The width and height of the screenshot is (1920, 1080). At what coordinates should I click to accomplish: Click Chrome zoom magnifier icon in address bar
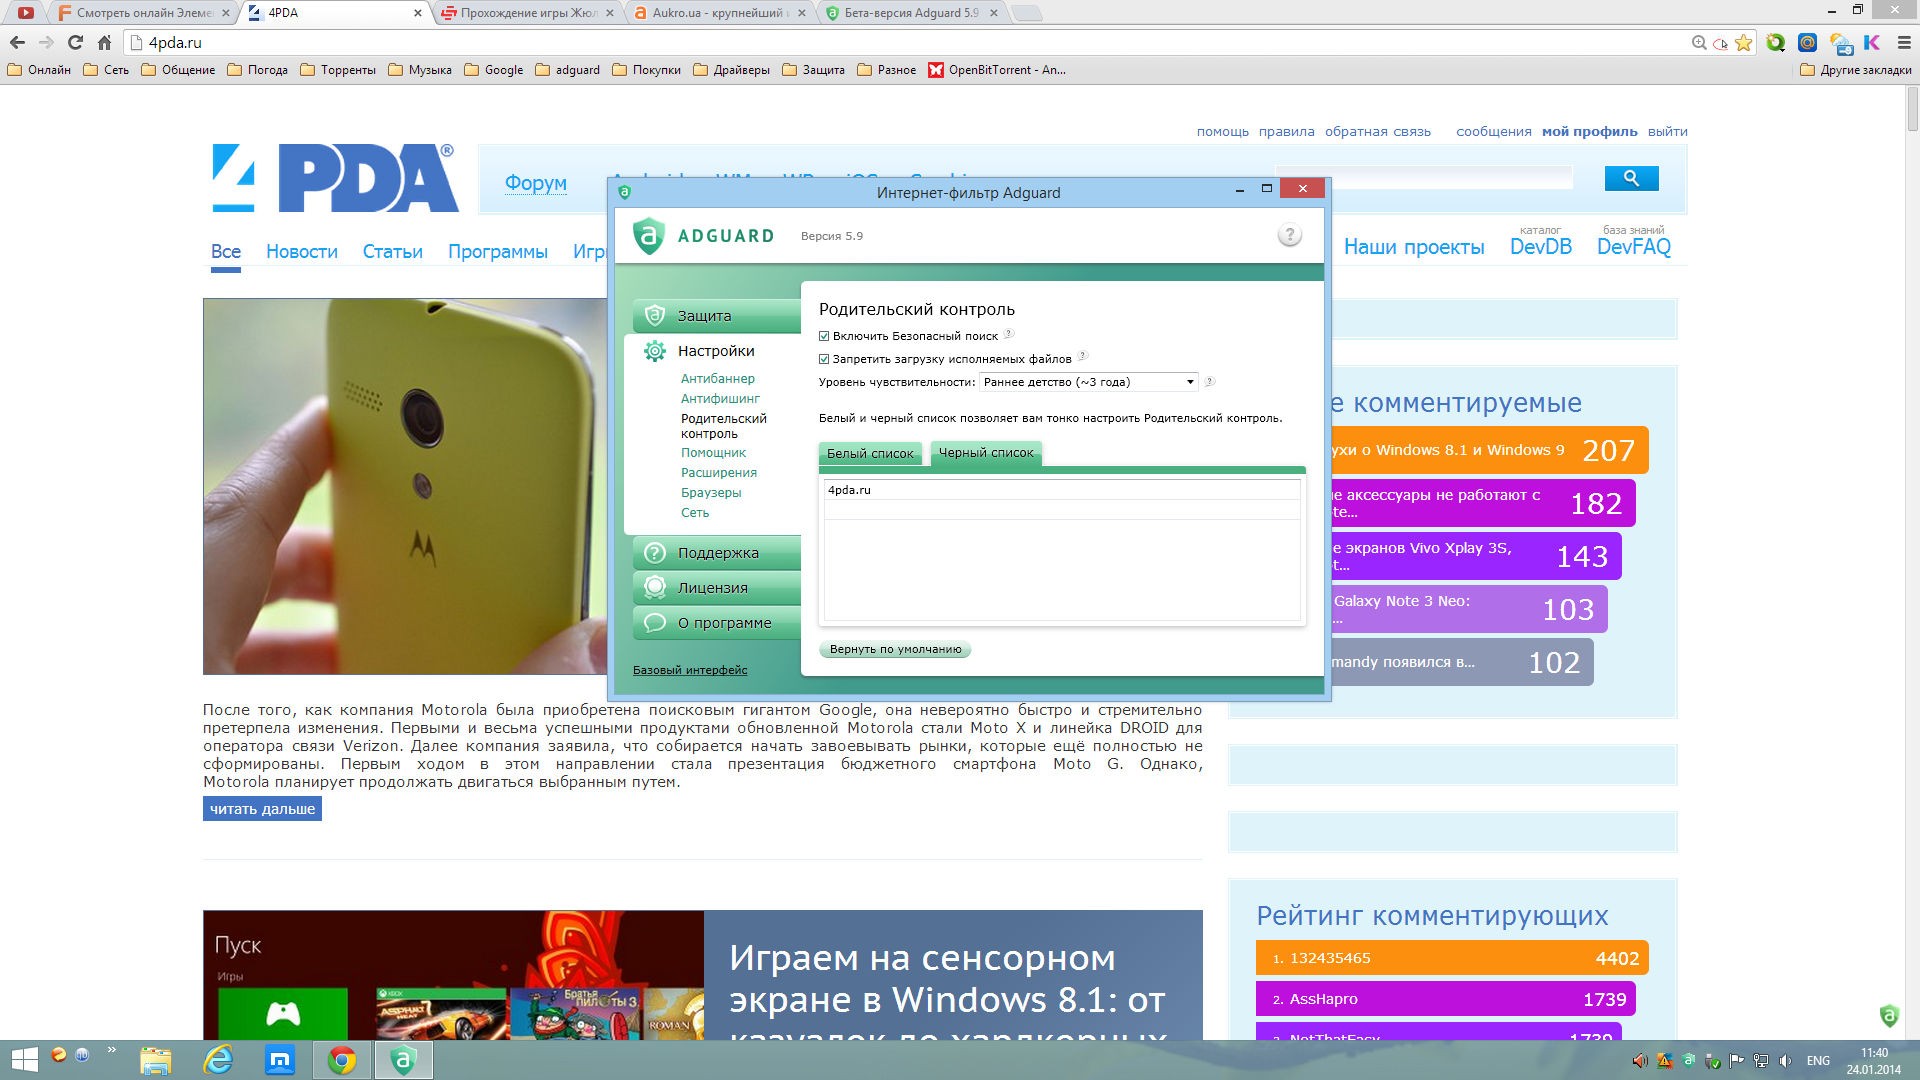1698,43
